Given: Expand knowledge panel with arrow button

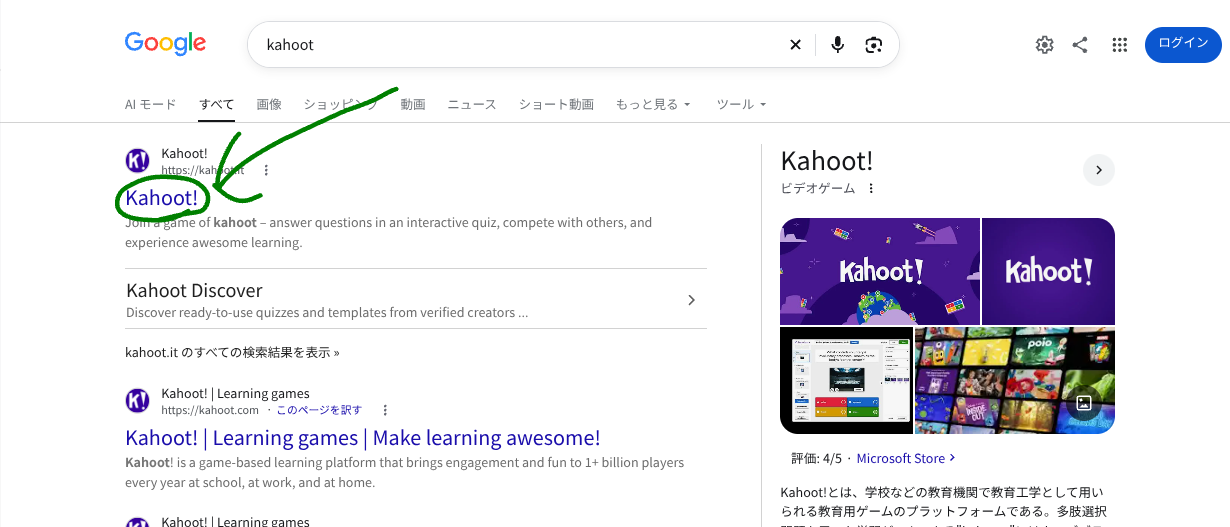Looking at the screenshot, I should click(1099, 170).
